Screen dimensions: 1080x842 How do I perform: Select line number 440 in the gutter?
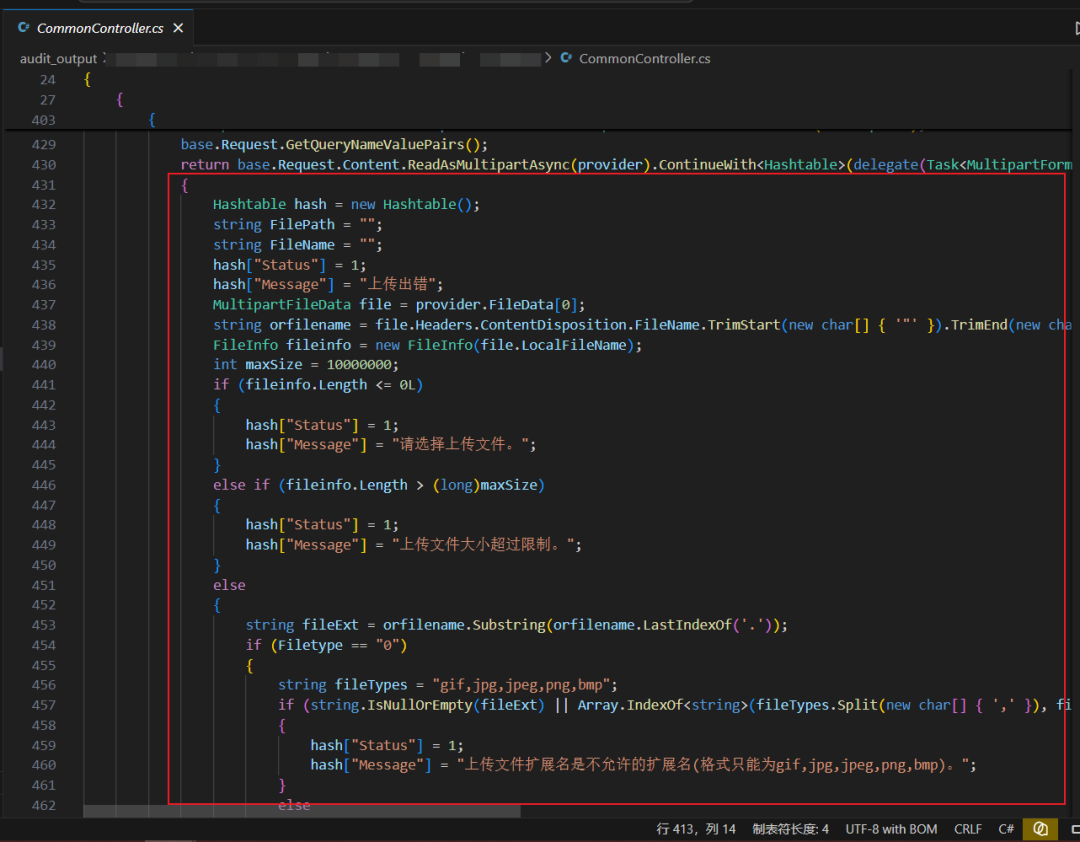coord(43,364)
